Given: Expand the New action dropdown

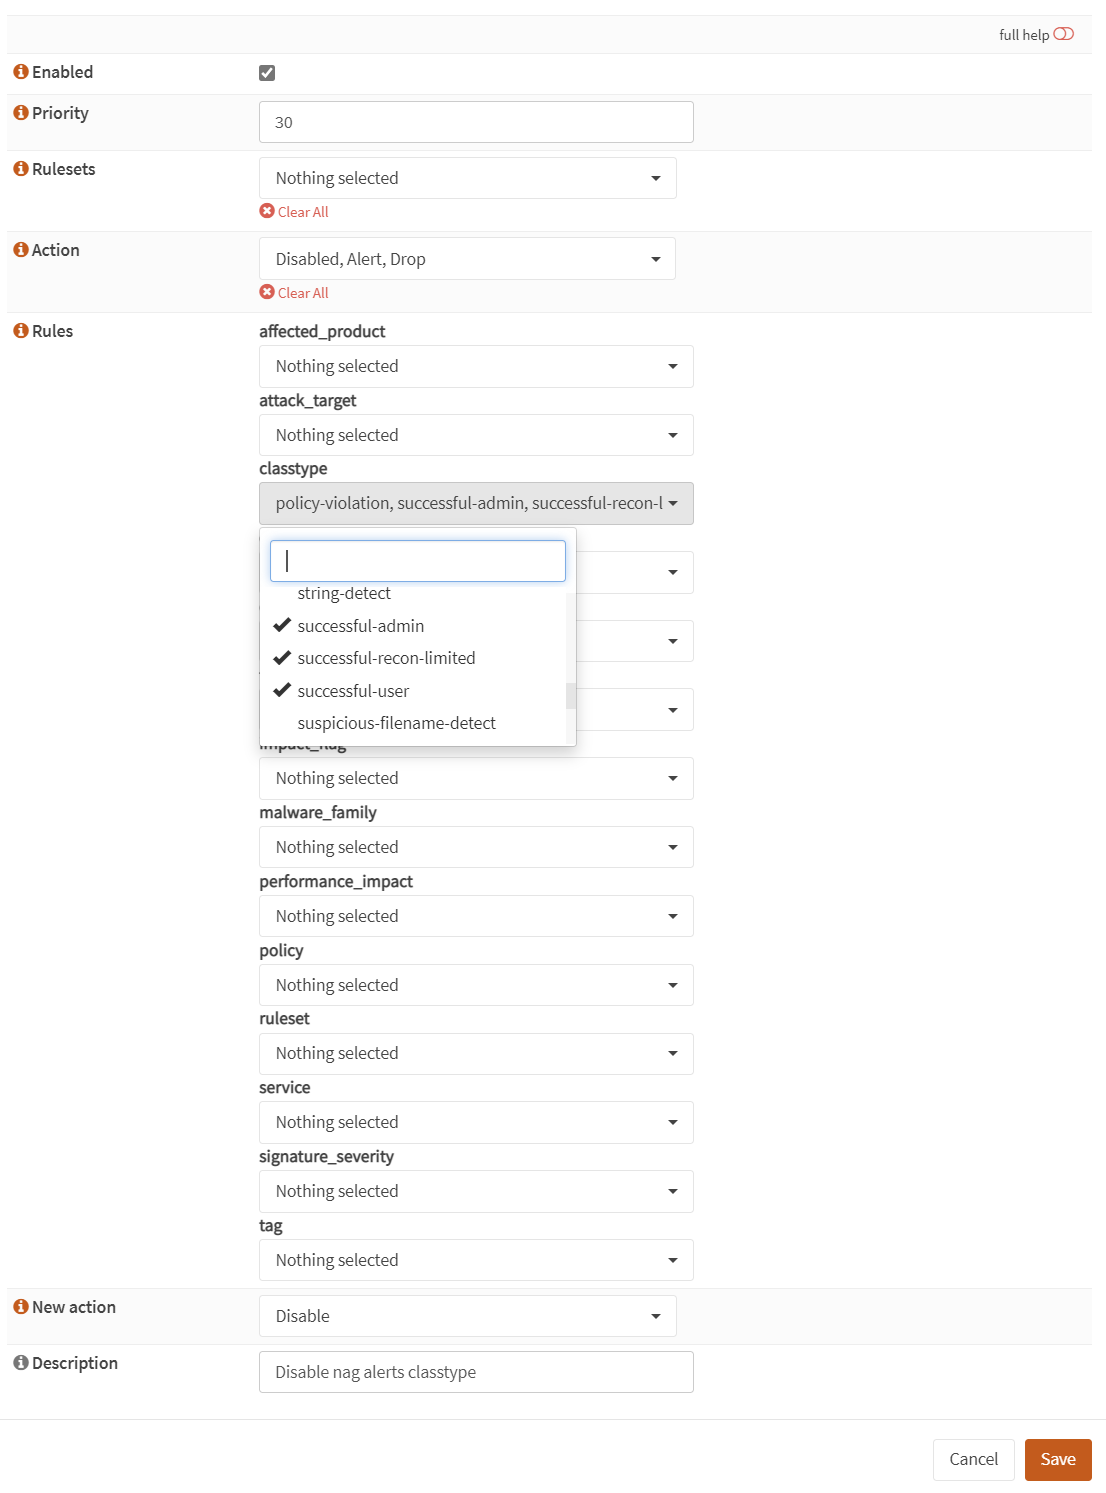Looking at the screenshot, I should pos(467,1315).
